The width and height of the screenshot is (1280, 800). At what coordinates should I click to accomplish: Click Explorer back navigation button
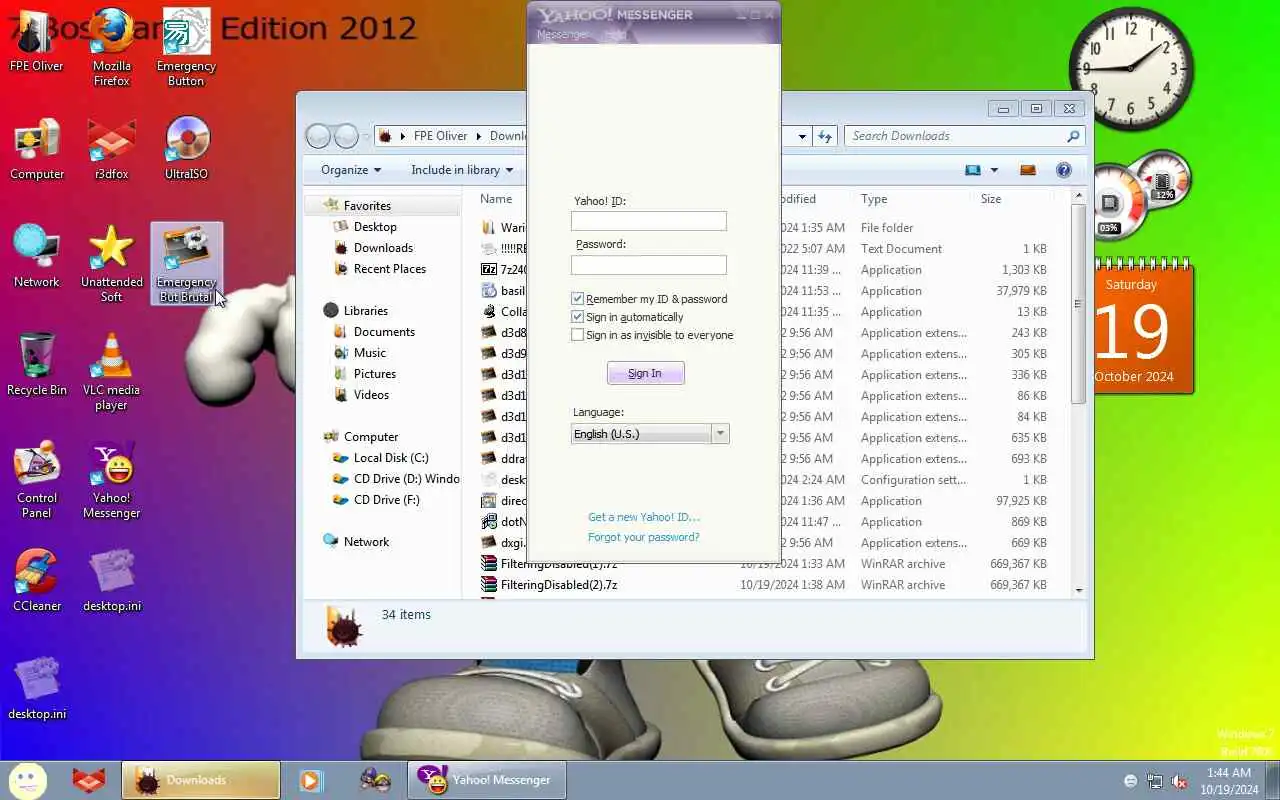[319, 136]
